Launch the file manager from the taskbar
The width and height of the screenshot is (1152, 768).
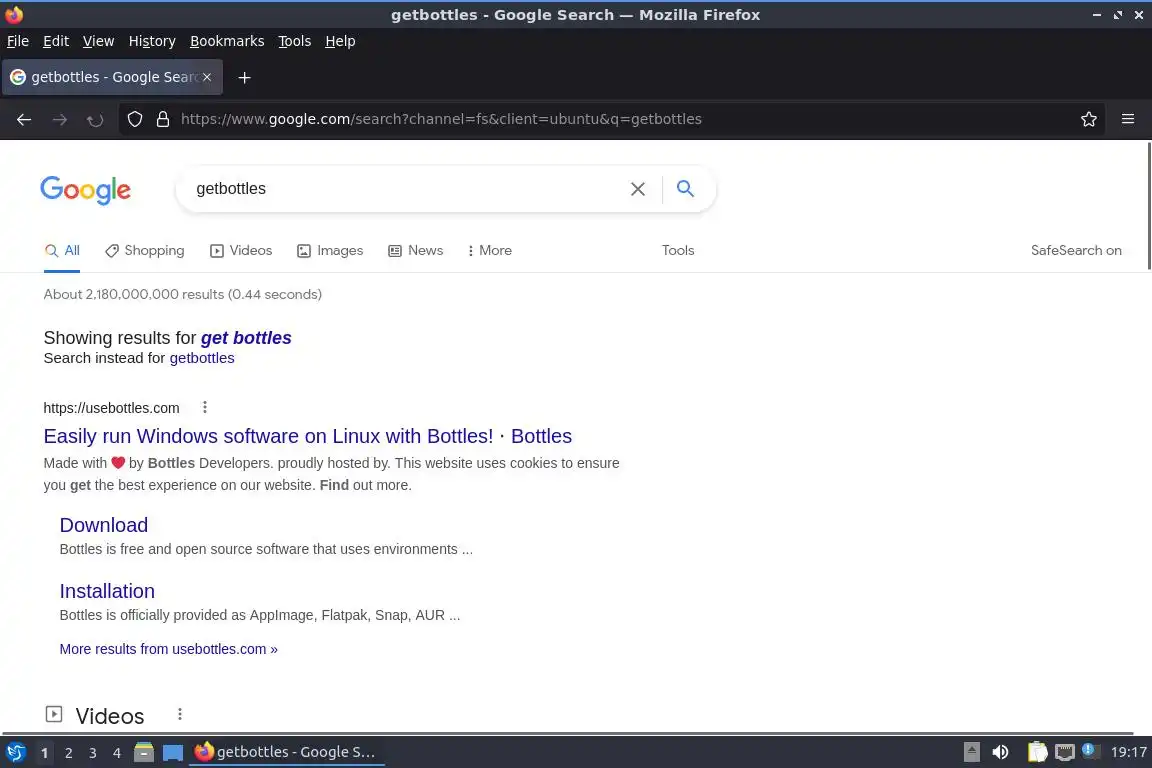144,752
